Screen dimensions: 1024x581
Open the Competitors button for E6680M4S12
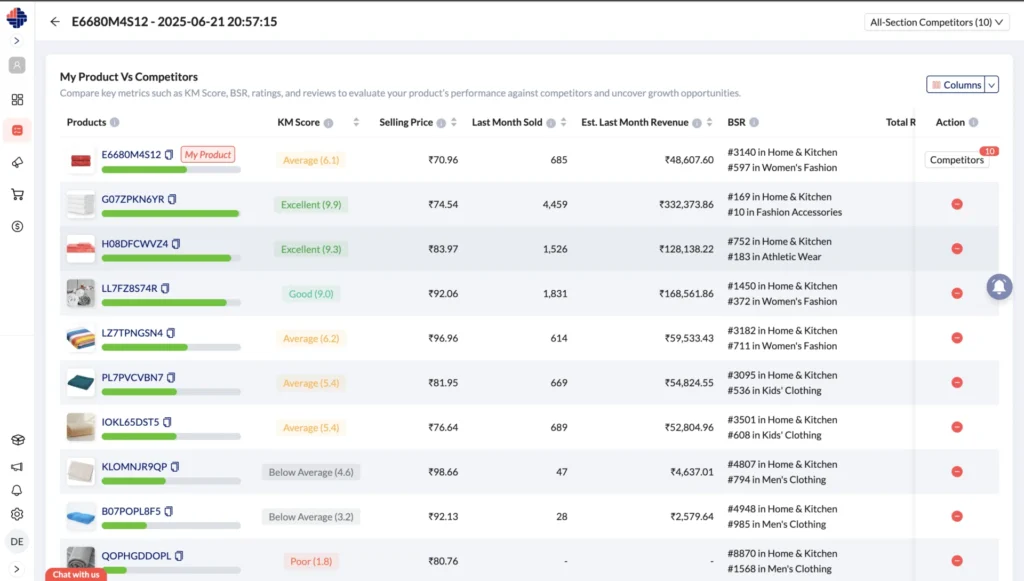(957, 160)
